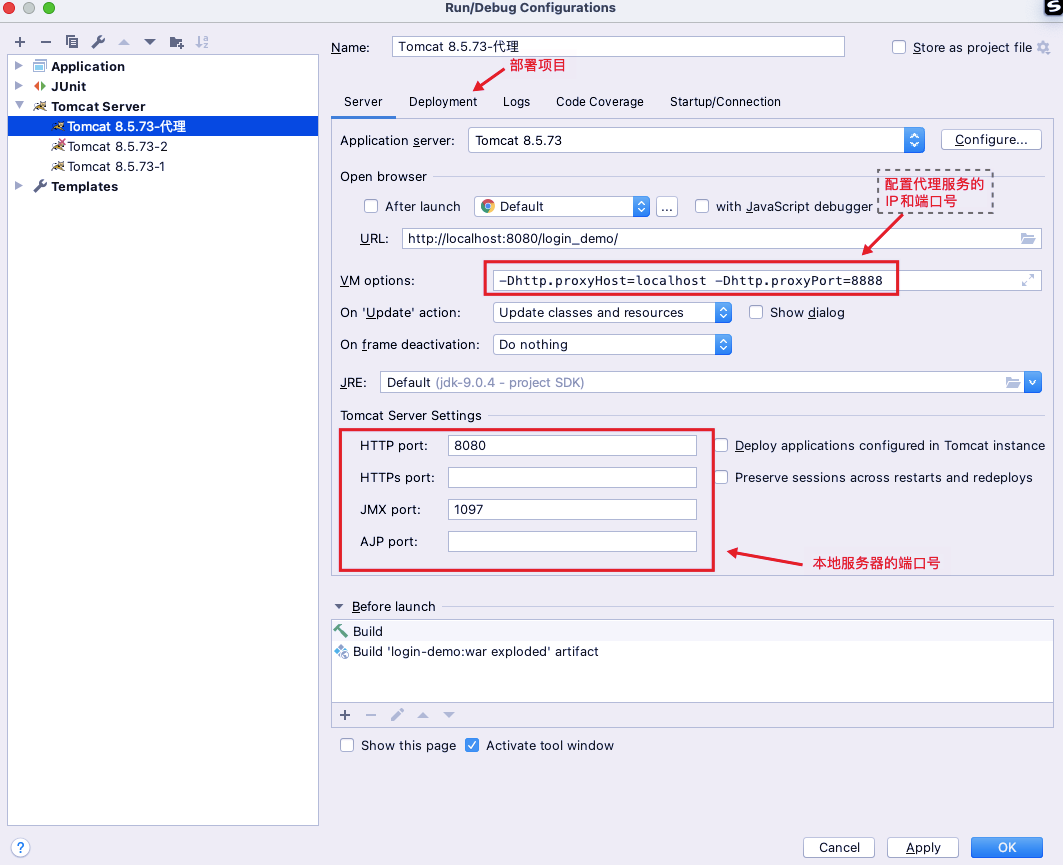
Task: Add a new configuration with the plus icon
Action: pos(20,42)
